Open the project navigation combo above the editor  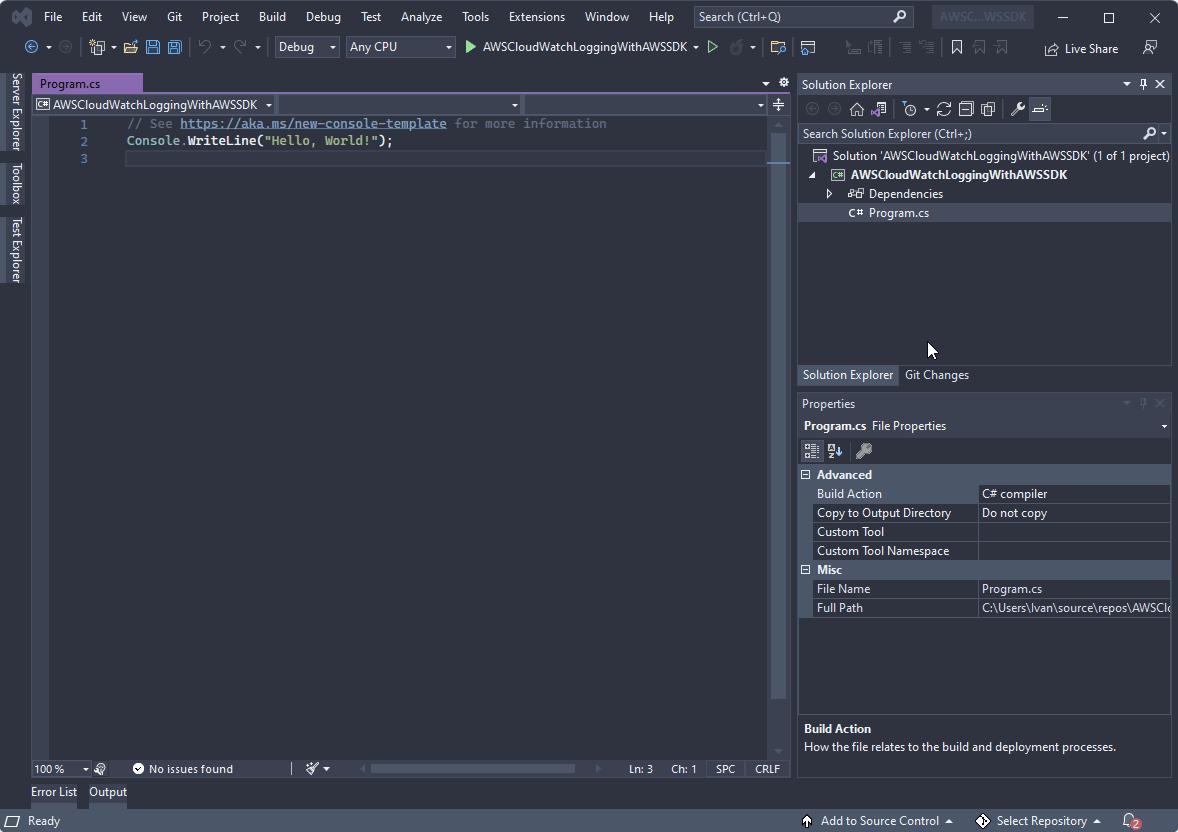154,104
